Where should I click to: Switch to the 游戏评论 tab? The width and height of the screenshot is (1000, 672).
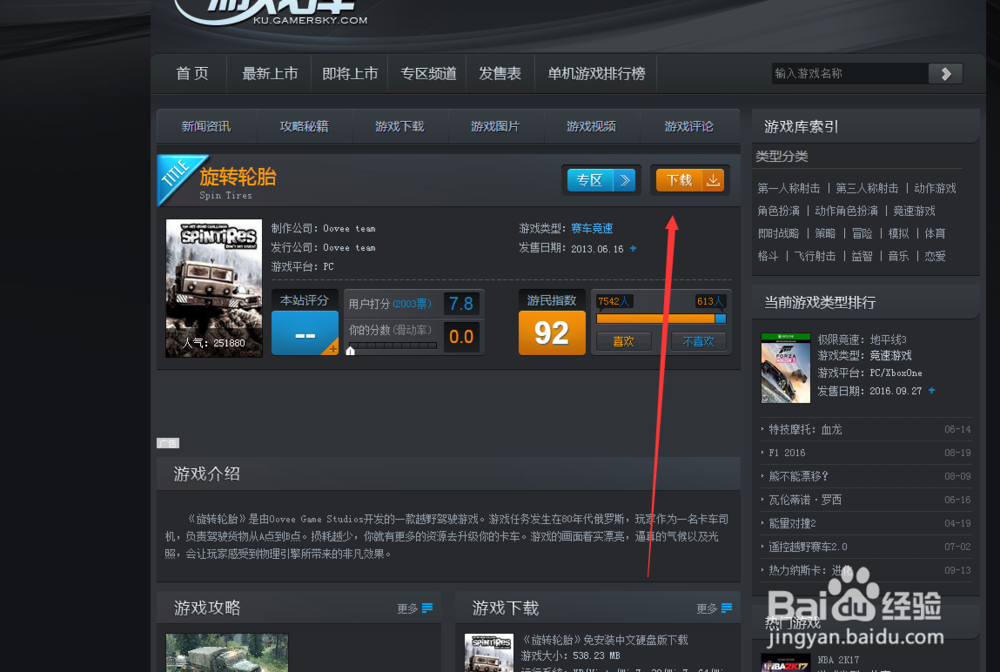689,126
